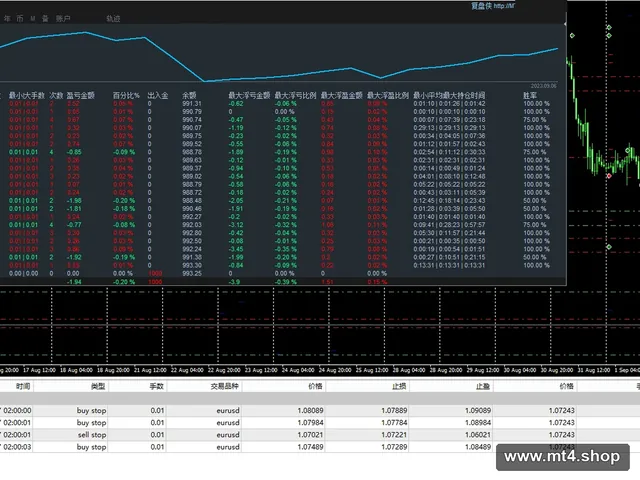Select the balance cell 990.46
The height and width of the screenshot is (480, 640).
[x=192, y=209]
